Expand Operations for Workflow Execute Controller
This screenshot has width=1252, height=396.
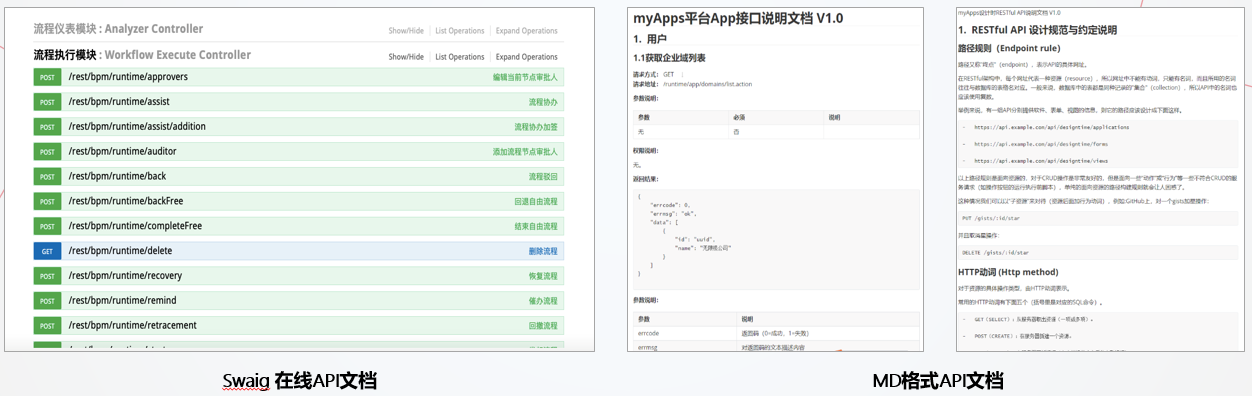coord(527,57)
